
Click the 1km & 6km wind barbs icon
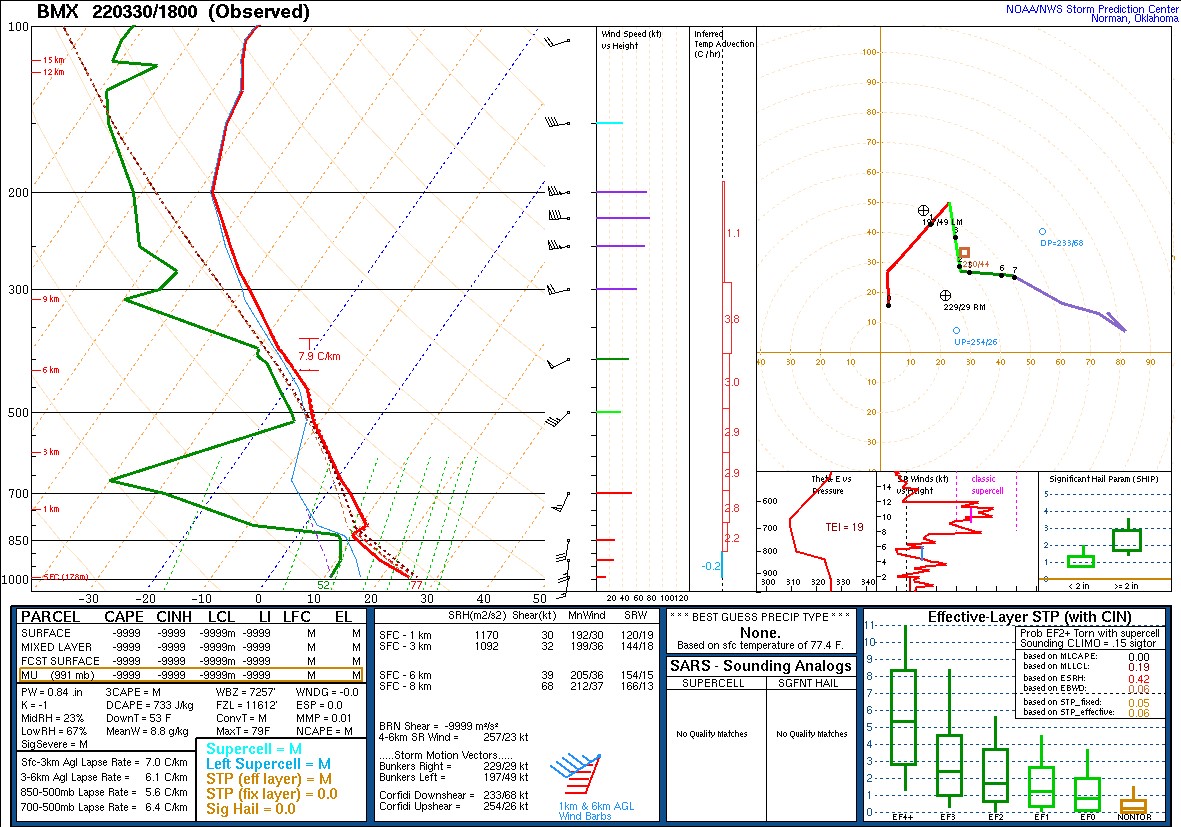(x=576, y=775)
